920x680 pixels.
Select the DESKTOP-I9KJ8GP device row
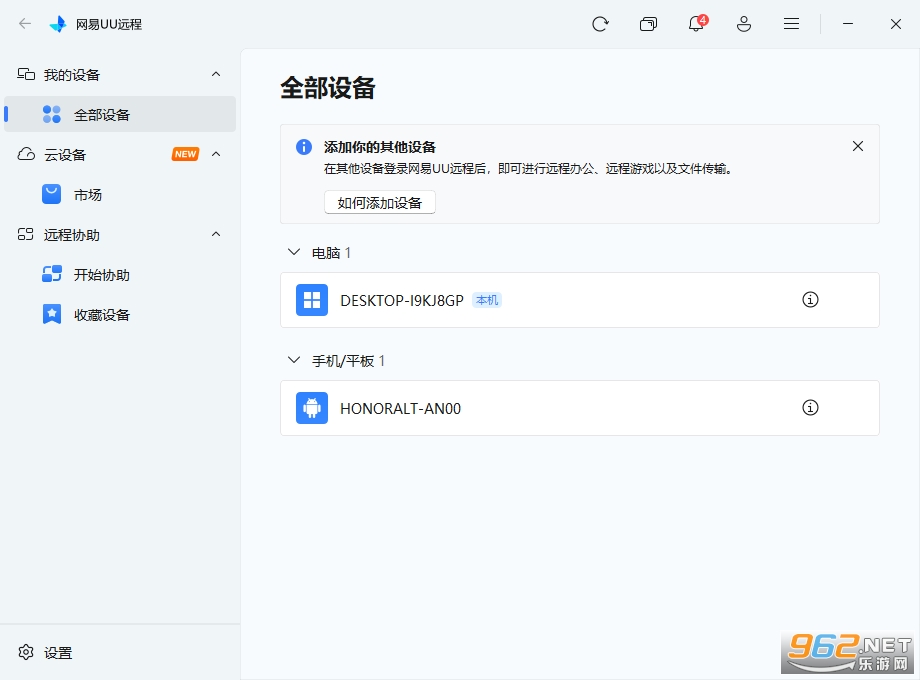[580, 300]
